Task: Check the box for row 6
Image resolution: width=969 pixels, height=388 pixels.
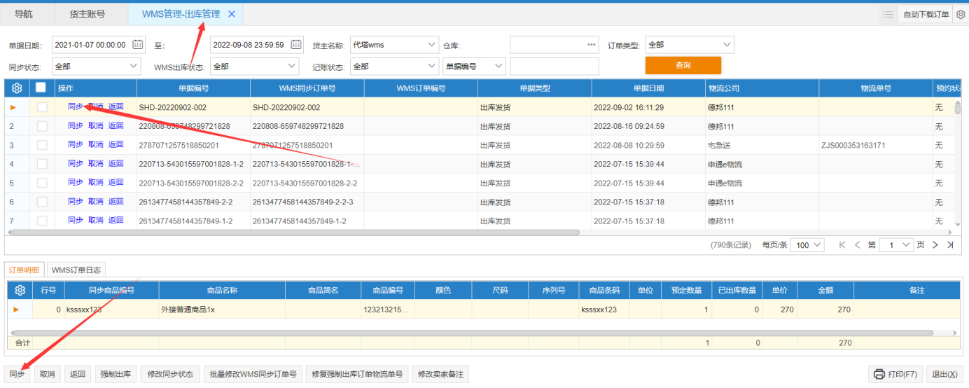Action: tap(42, 201)
